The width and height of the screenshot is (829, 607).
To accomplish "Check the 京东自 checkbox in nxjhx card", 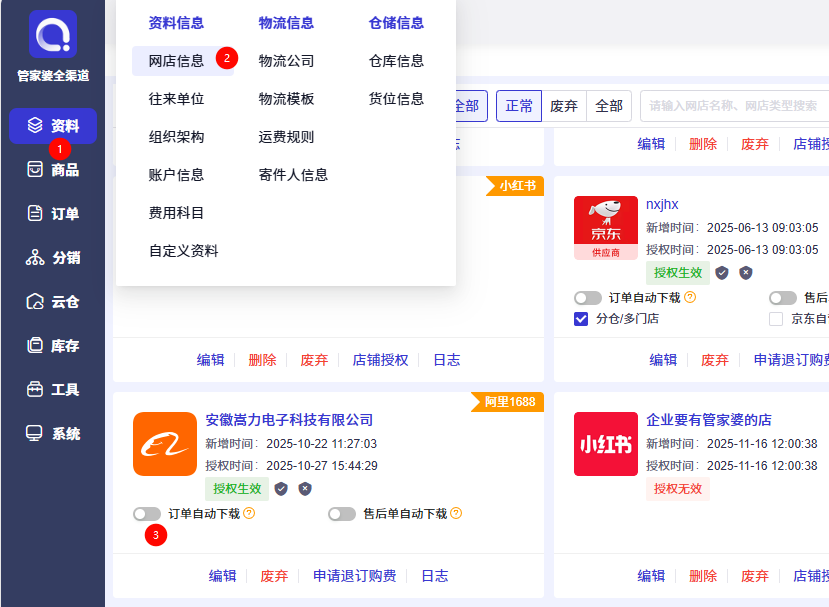I will [x=776, y=319].
